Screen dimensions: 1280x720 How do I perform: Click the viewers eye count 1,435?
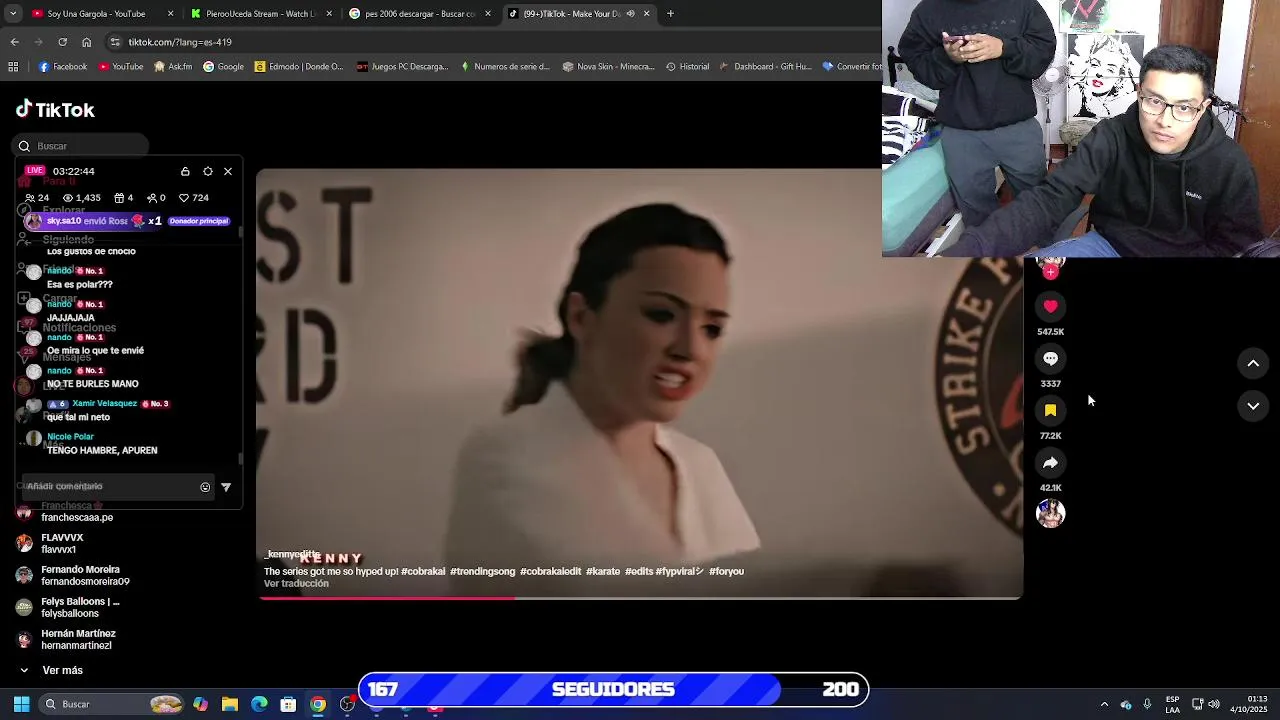[x=81, y=198]
